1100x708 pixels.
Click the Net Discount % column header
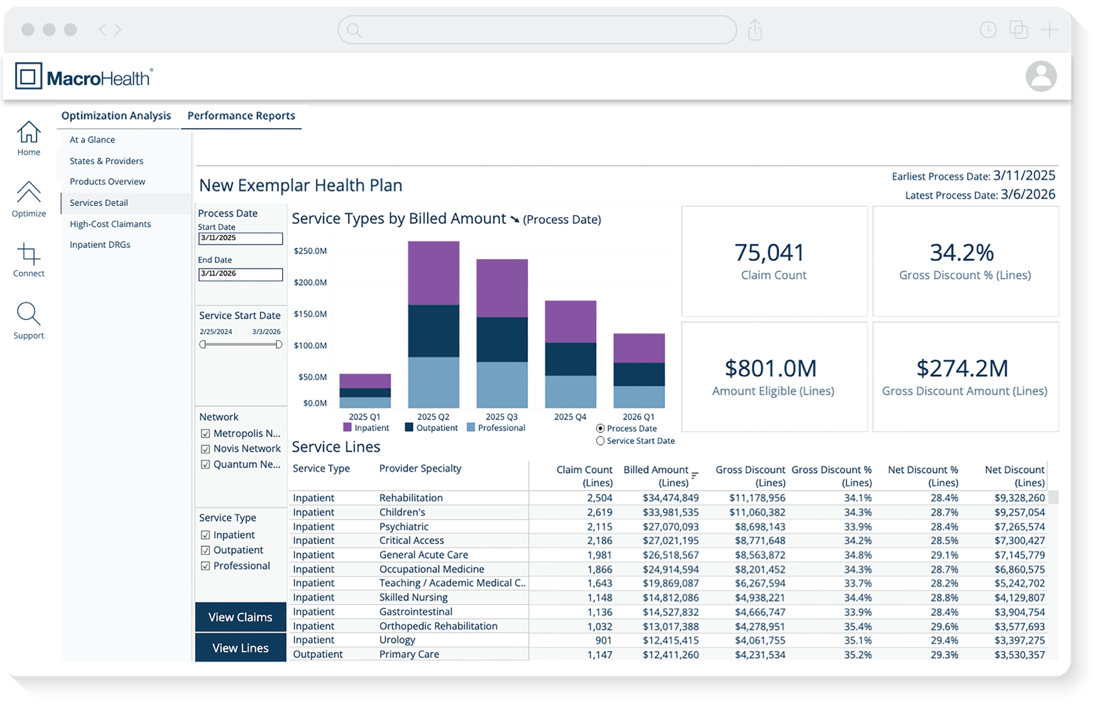923,476
